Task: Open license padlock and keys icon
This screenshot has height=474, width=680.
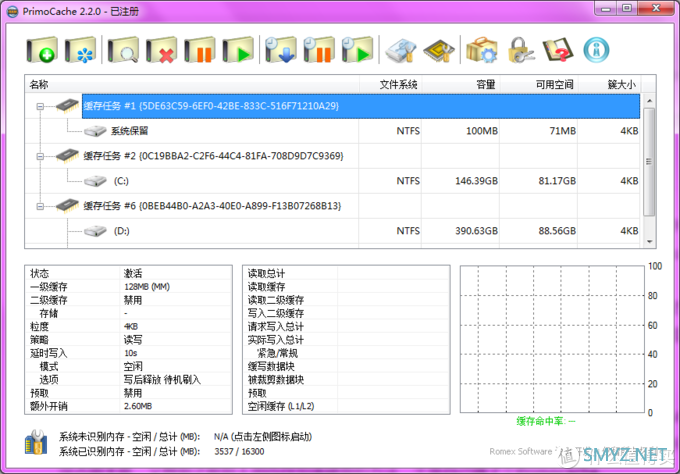Action: (520, 50)
